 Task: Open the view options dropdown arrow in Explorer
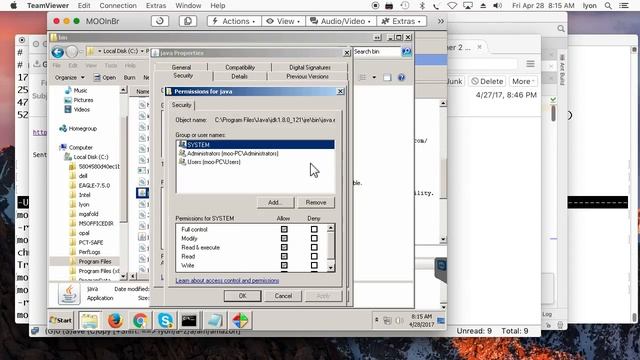point(374,77)
